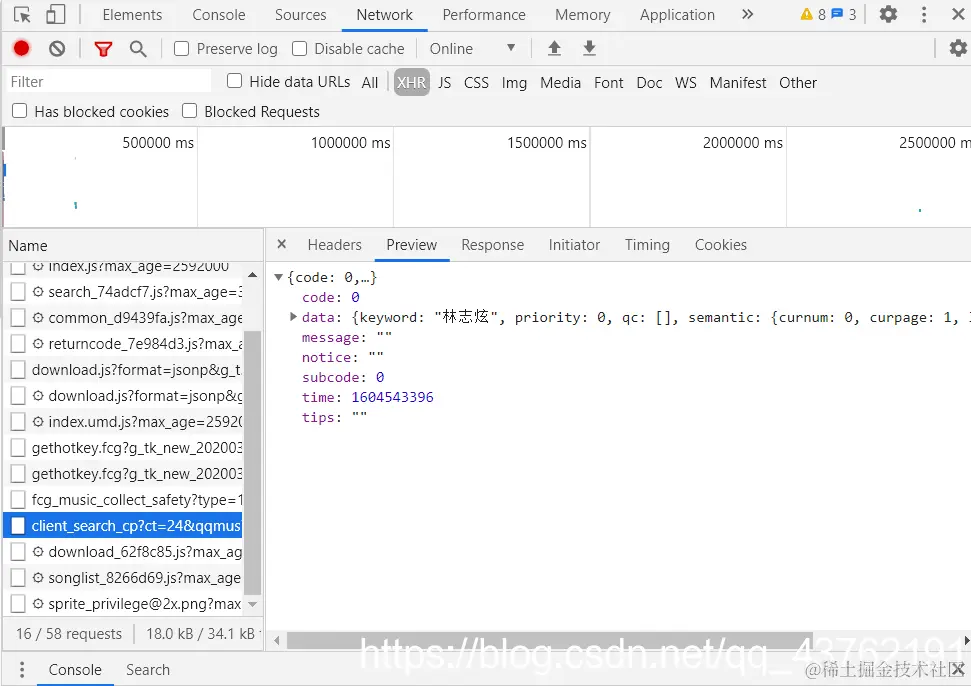This screenshot has height=686, width=971.
Task: Stop recording network log with red button
Action: [22, 48]
